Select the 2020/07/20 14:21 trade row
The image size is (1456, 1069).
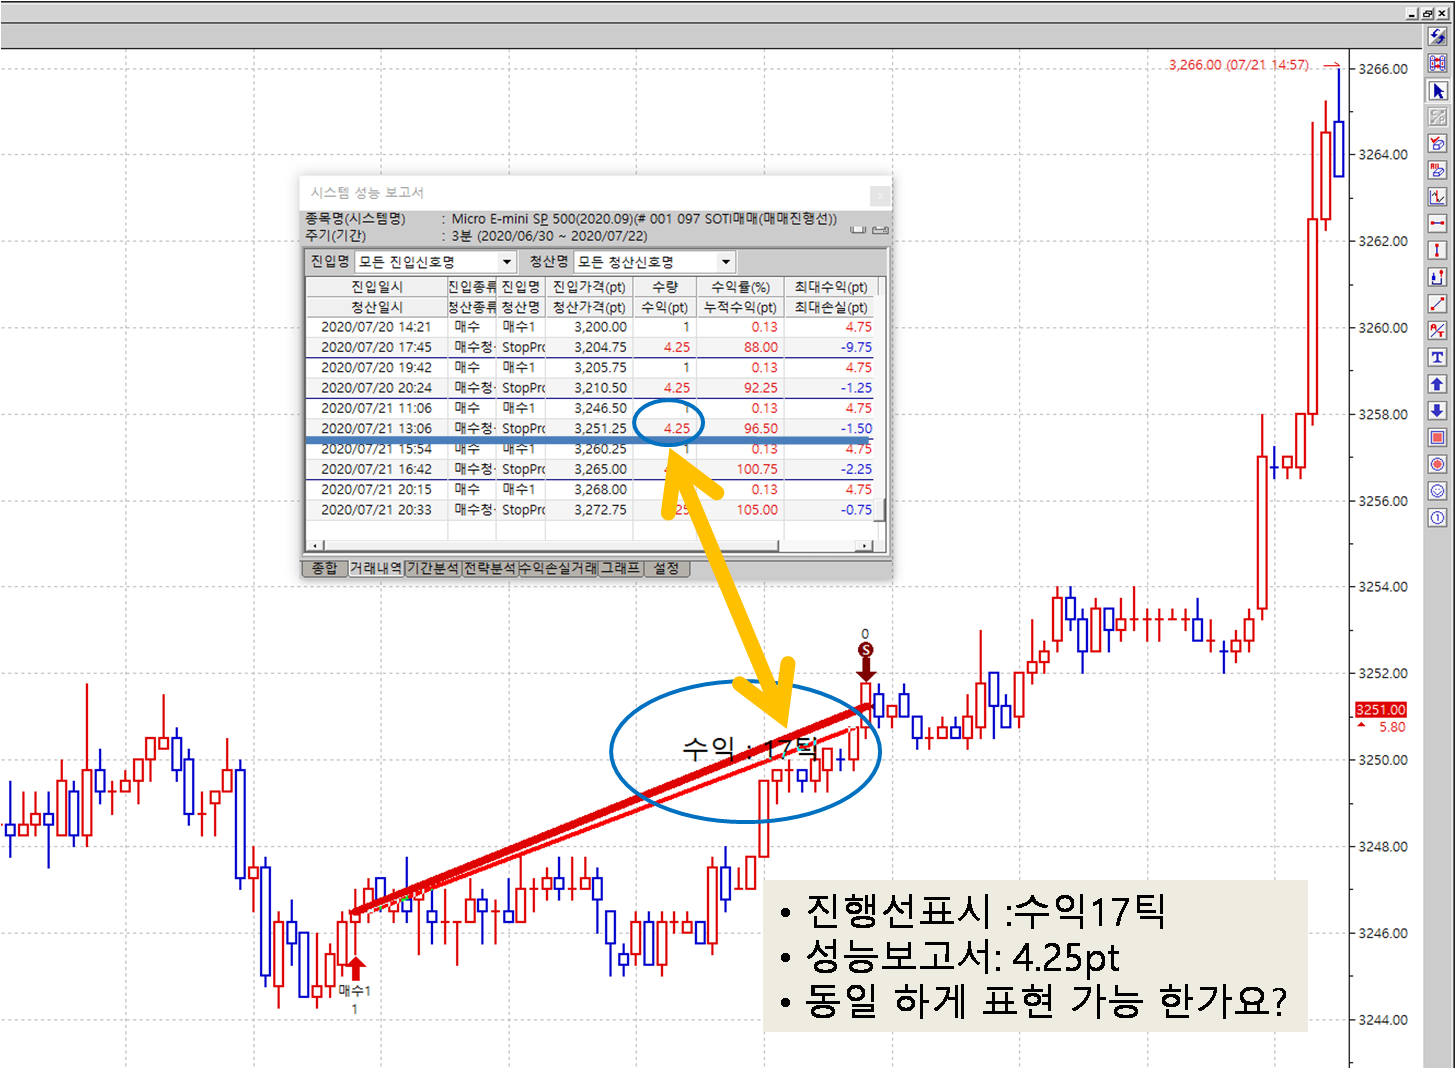[376, 327]
